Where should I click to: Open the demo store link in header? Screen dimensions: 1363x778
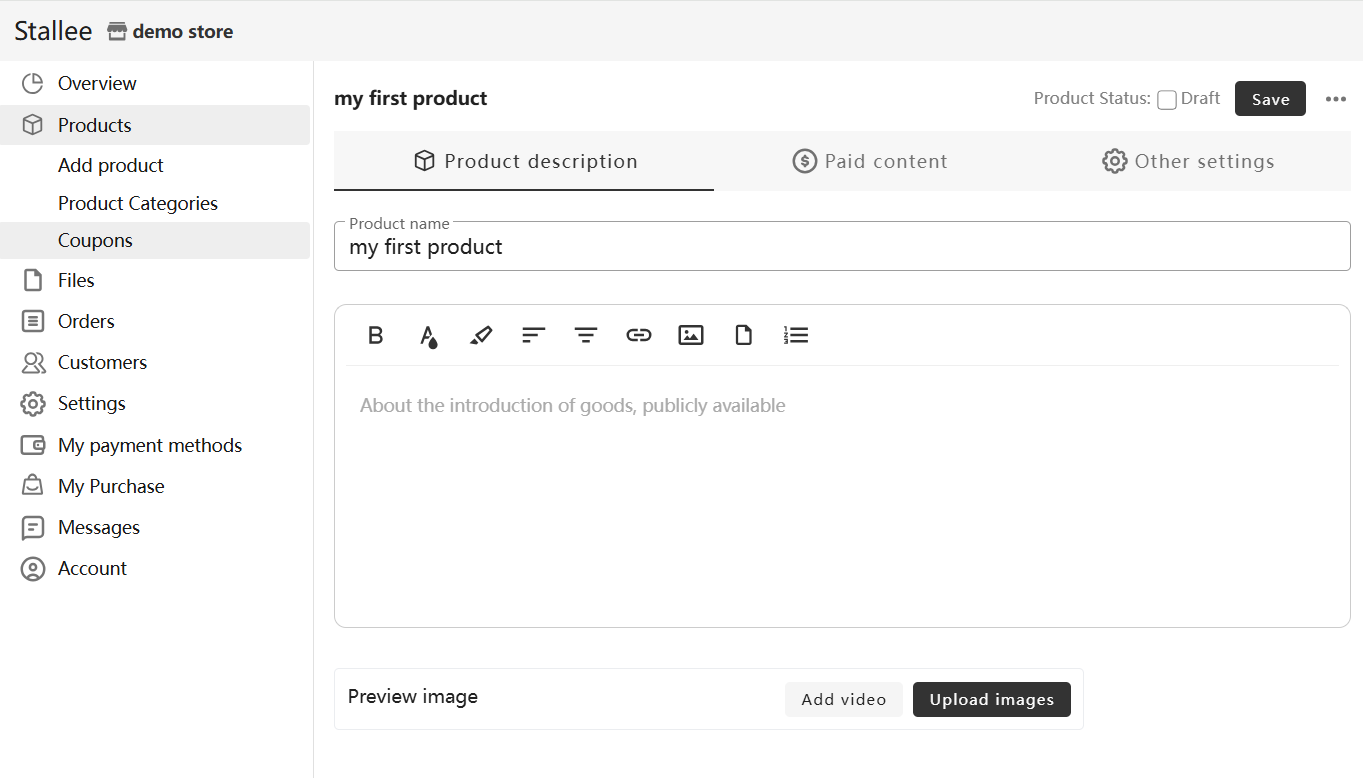(x=171, y=32)
